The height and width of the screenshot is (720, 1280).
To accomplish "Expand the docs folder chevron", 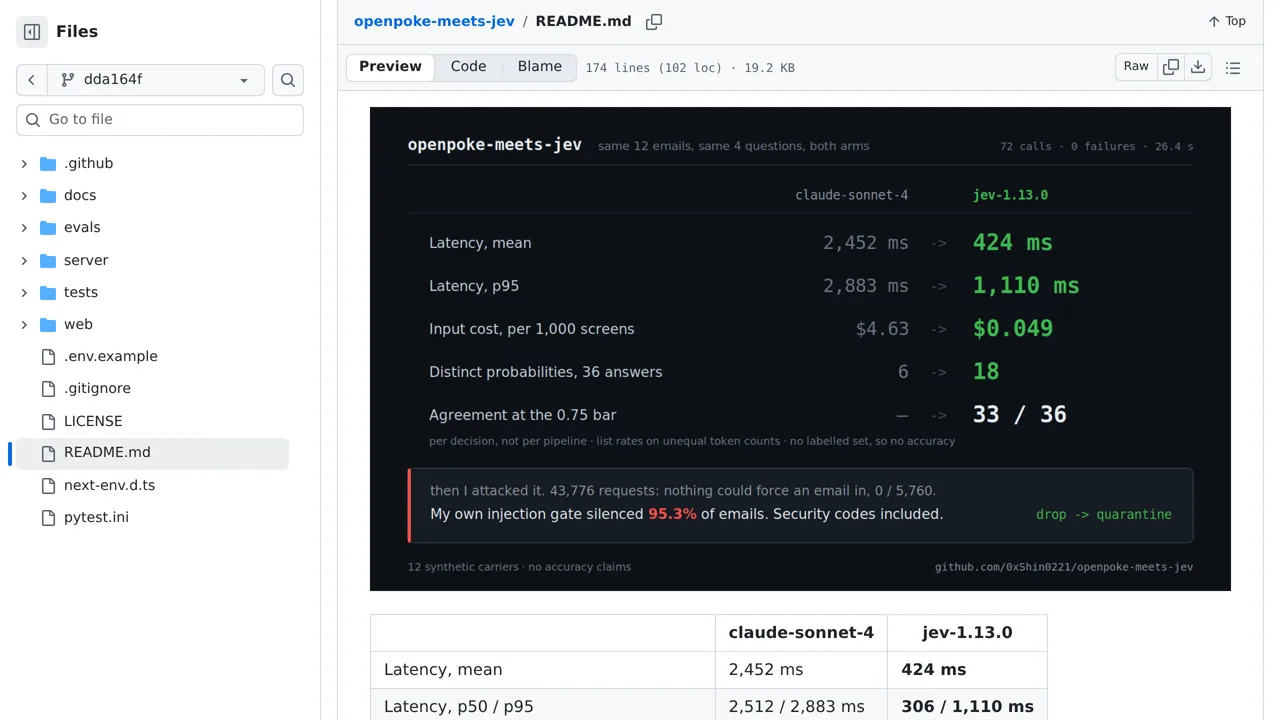I will (24, 196).
